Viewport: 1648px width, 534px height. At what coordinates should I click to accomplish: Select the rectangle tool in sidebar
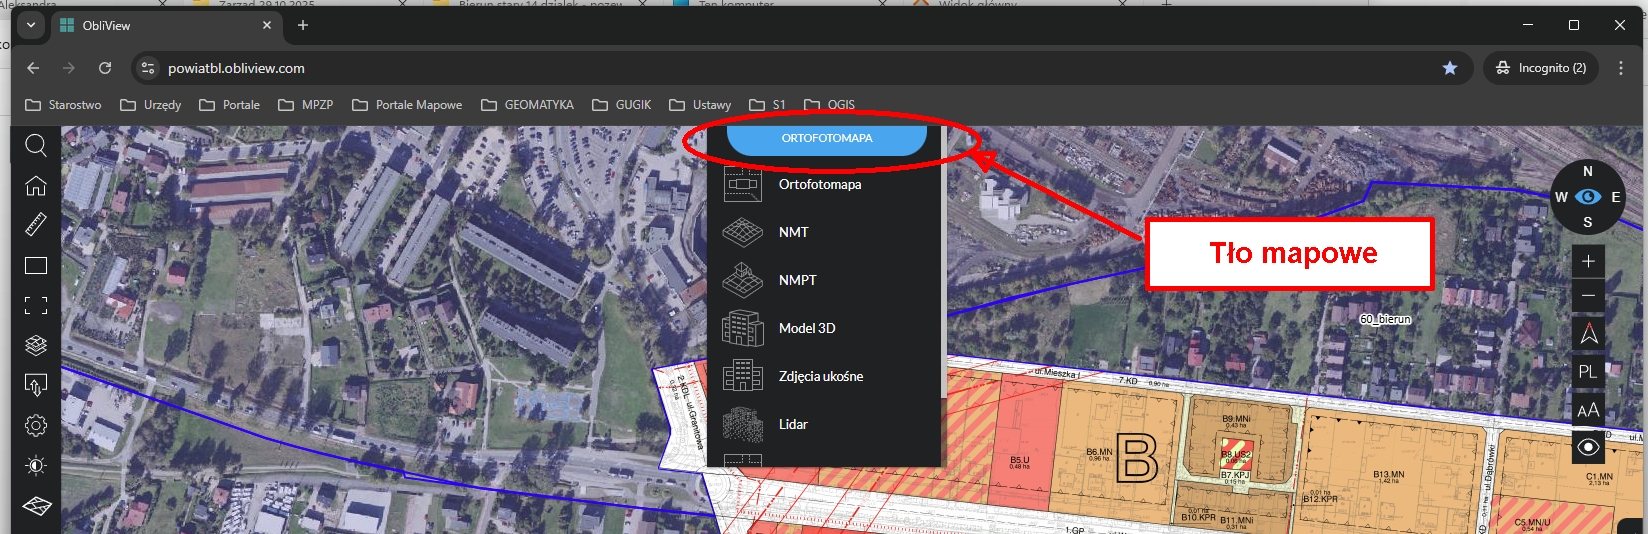point(36,265)
